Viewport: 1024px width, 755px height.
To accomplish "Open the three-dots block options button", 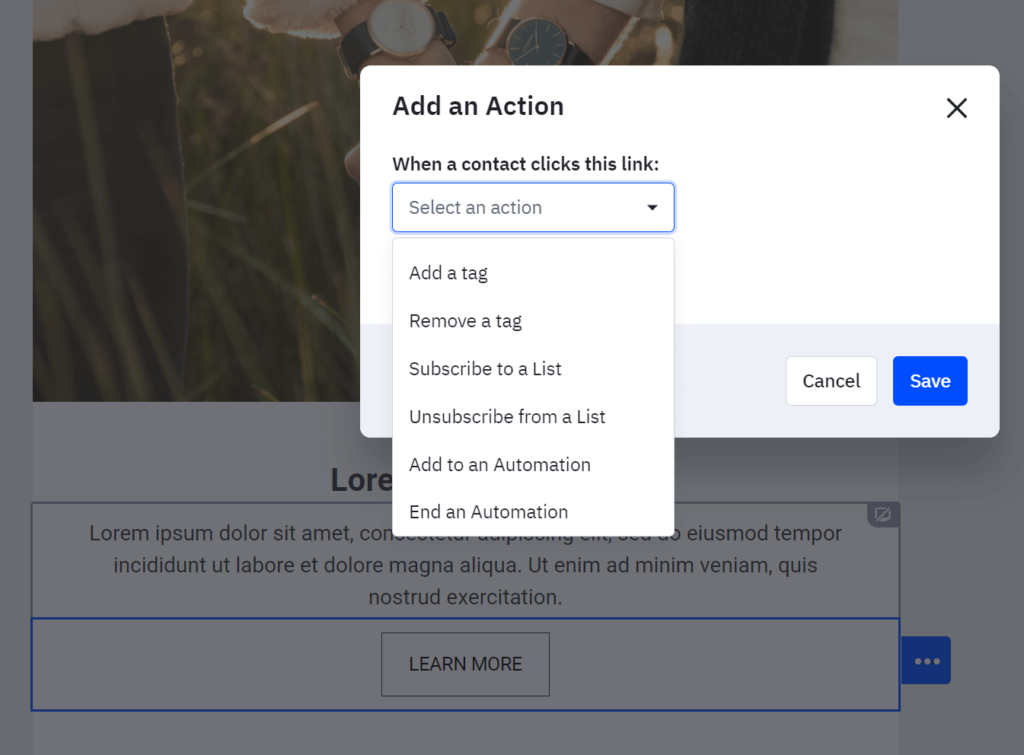I will pos(926,661).
